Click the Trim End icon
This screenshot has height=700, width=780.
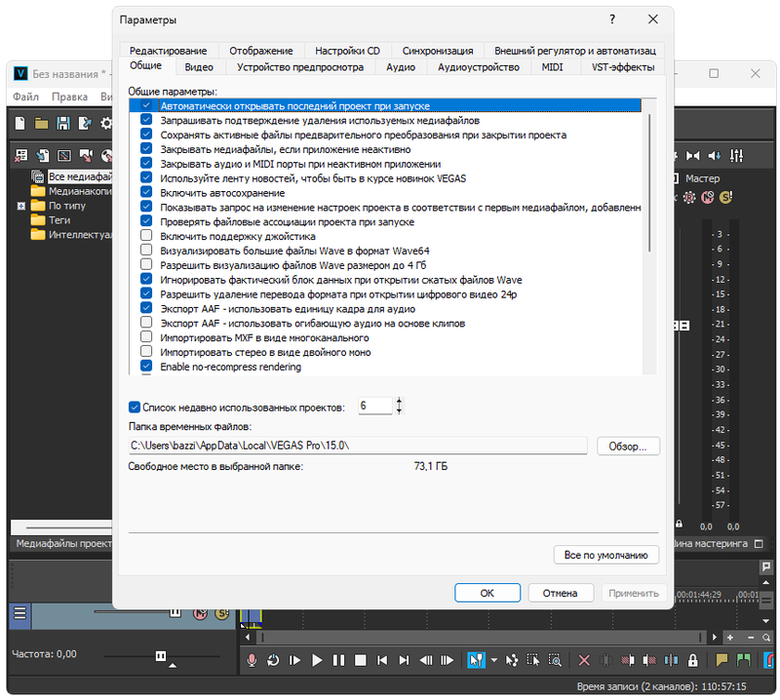coord(649,660)
